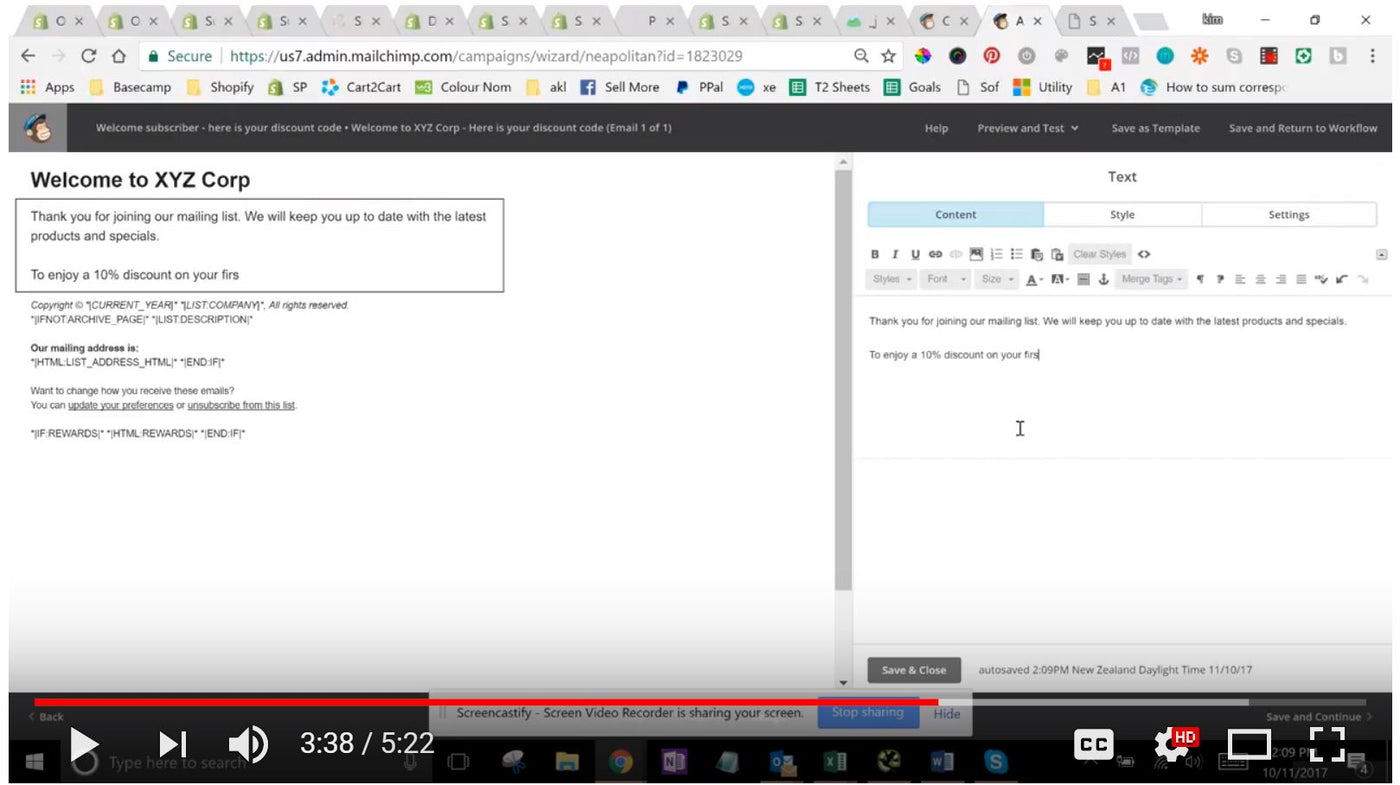Open the Font dropdown
The width and height of the screenshot is (1400, 785).
click(x=945, y=279)
